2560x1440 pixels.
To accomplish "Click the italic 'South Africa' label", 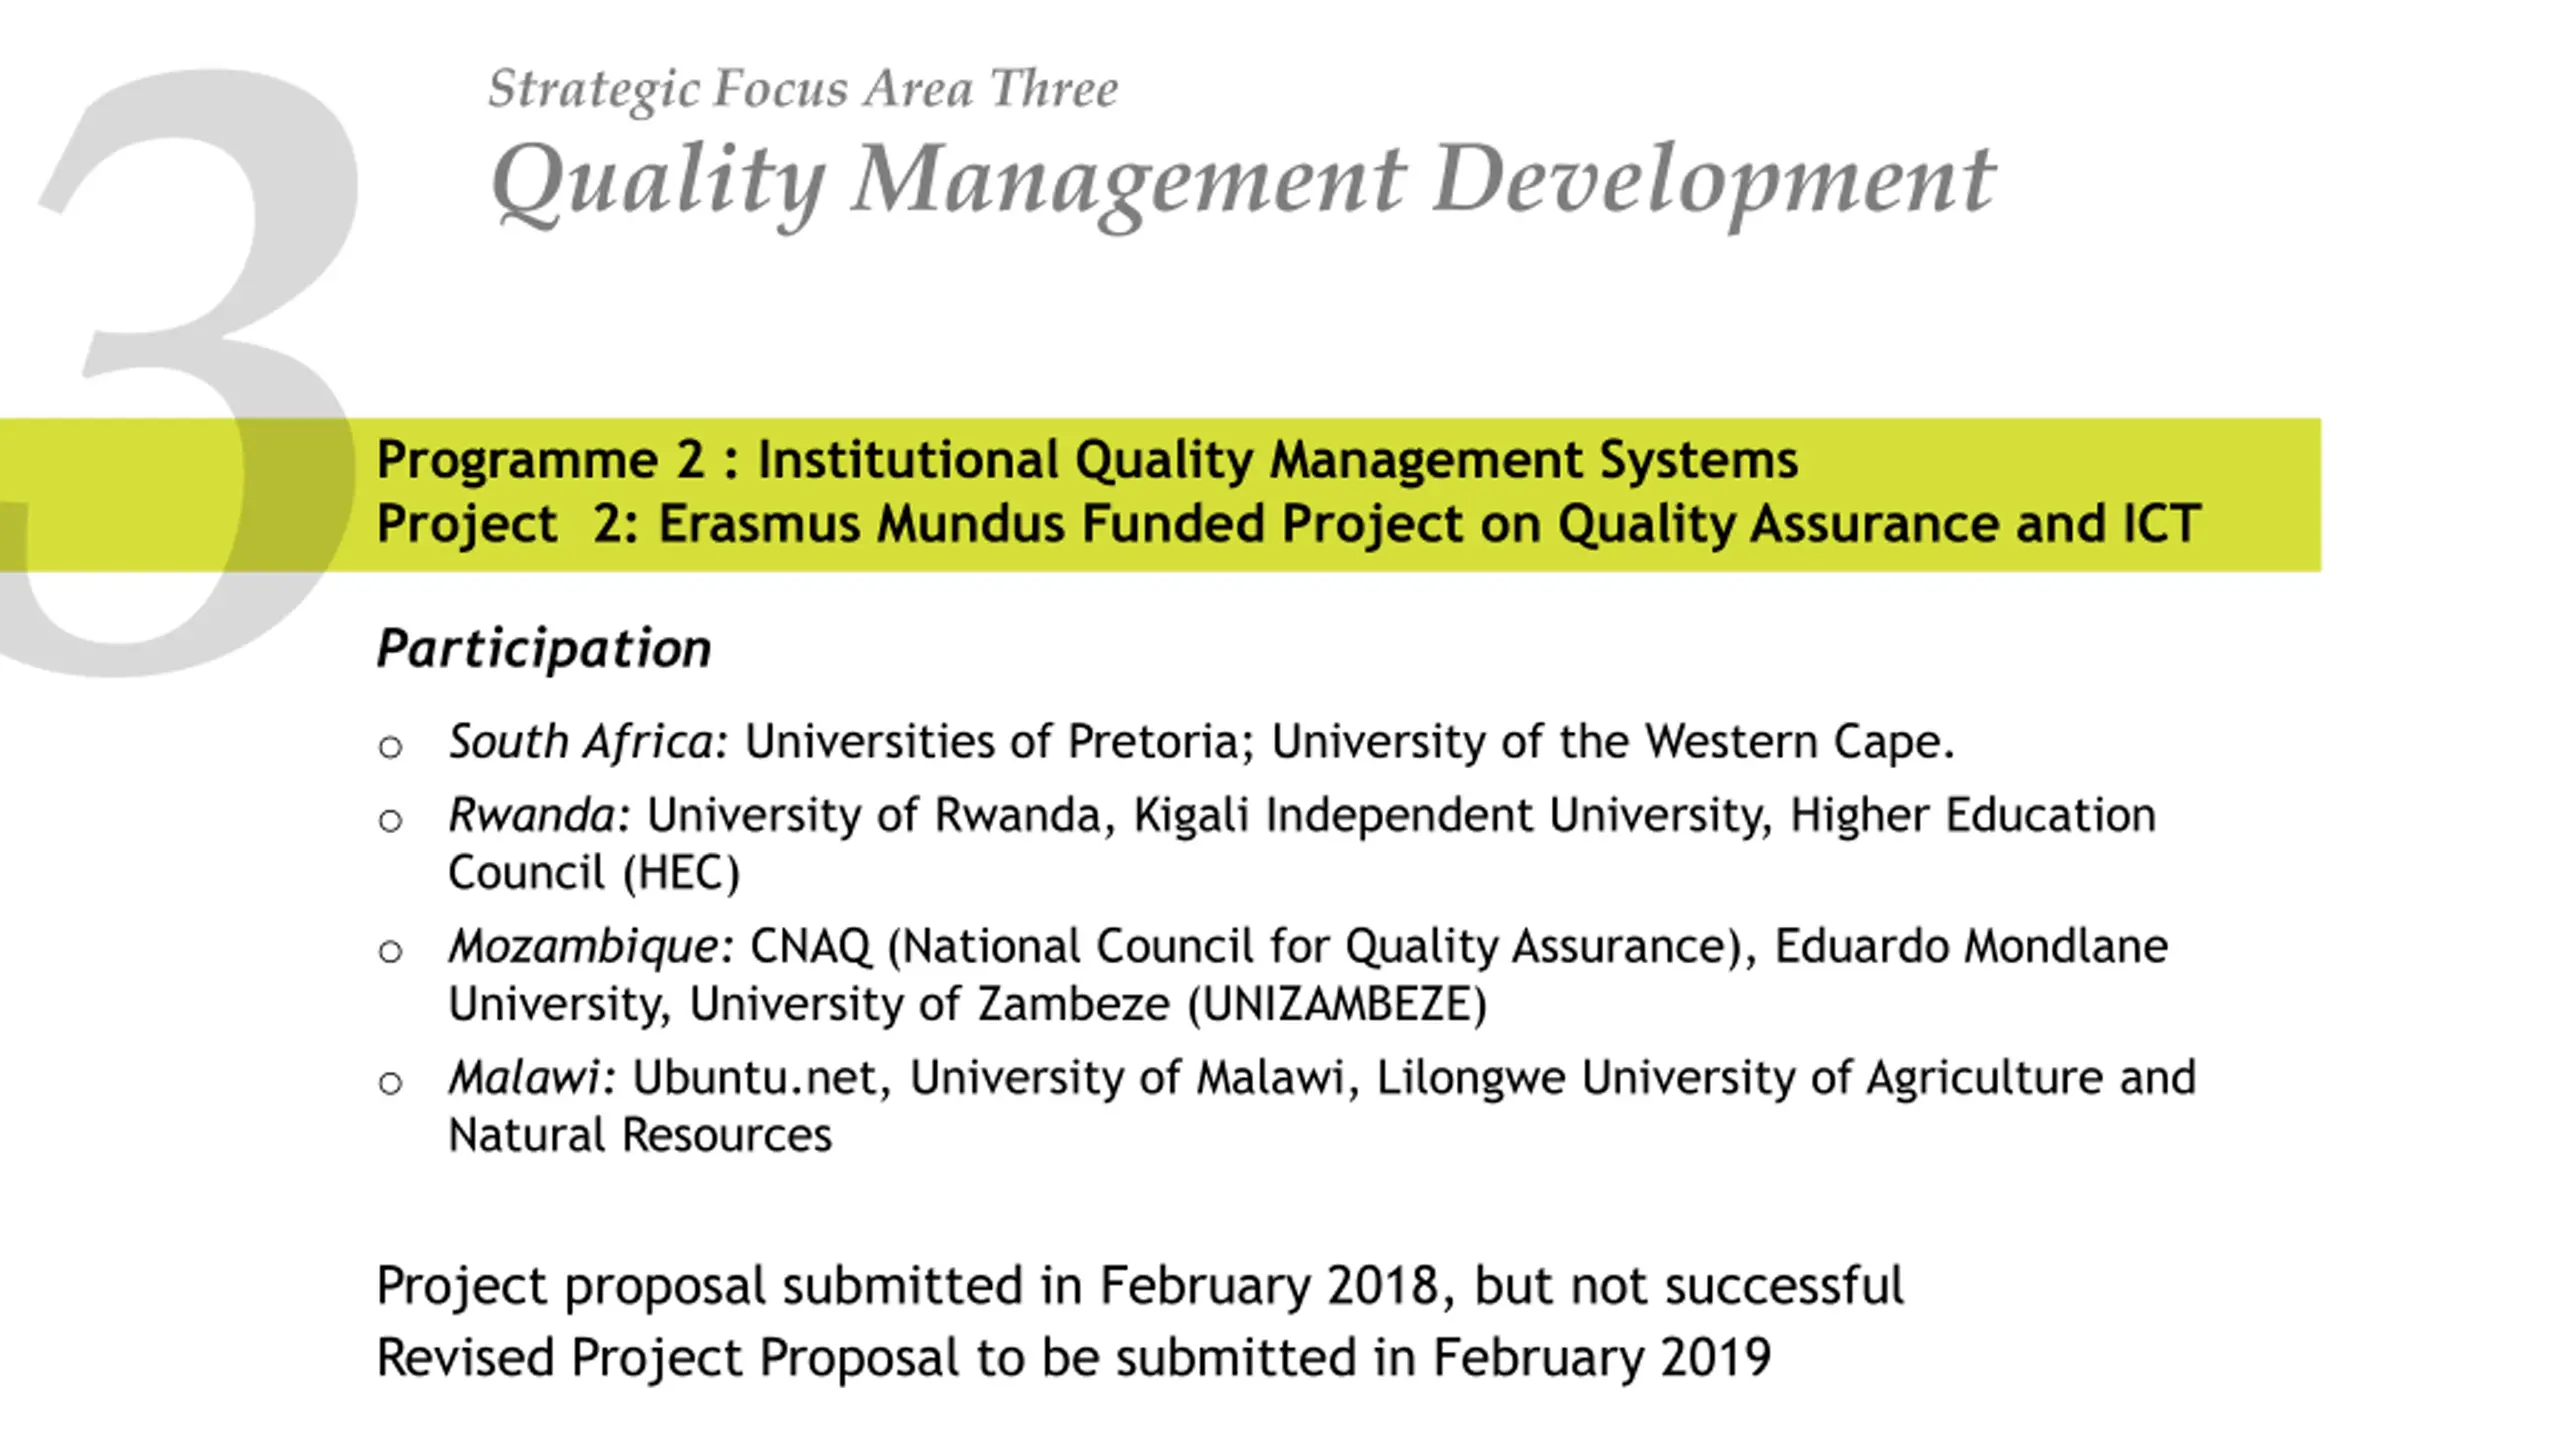I will pos(582,742).
